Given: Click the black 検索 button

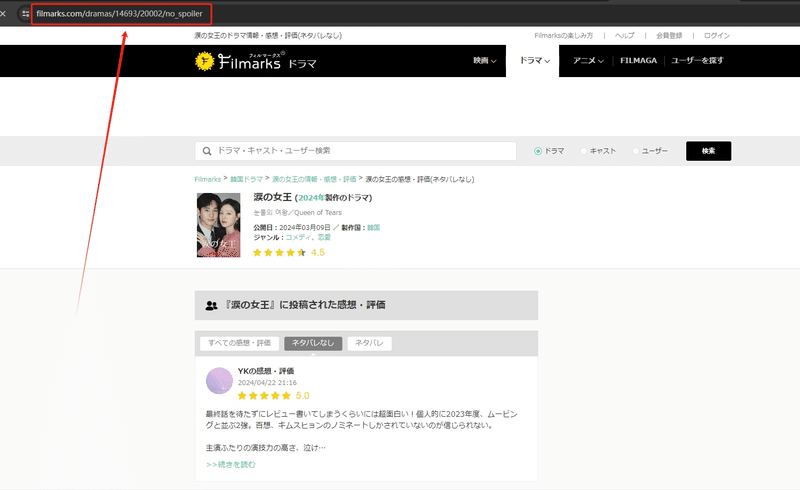Looking at the screenshot, I should 708,151.
